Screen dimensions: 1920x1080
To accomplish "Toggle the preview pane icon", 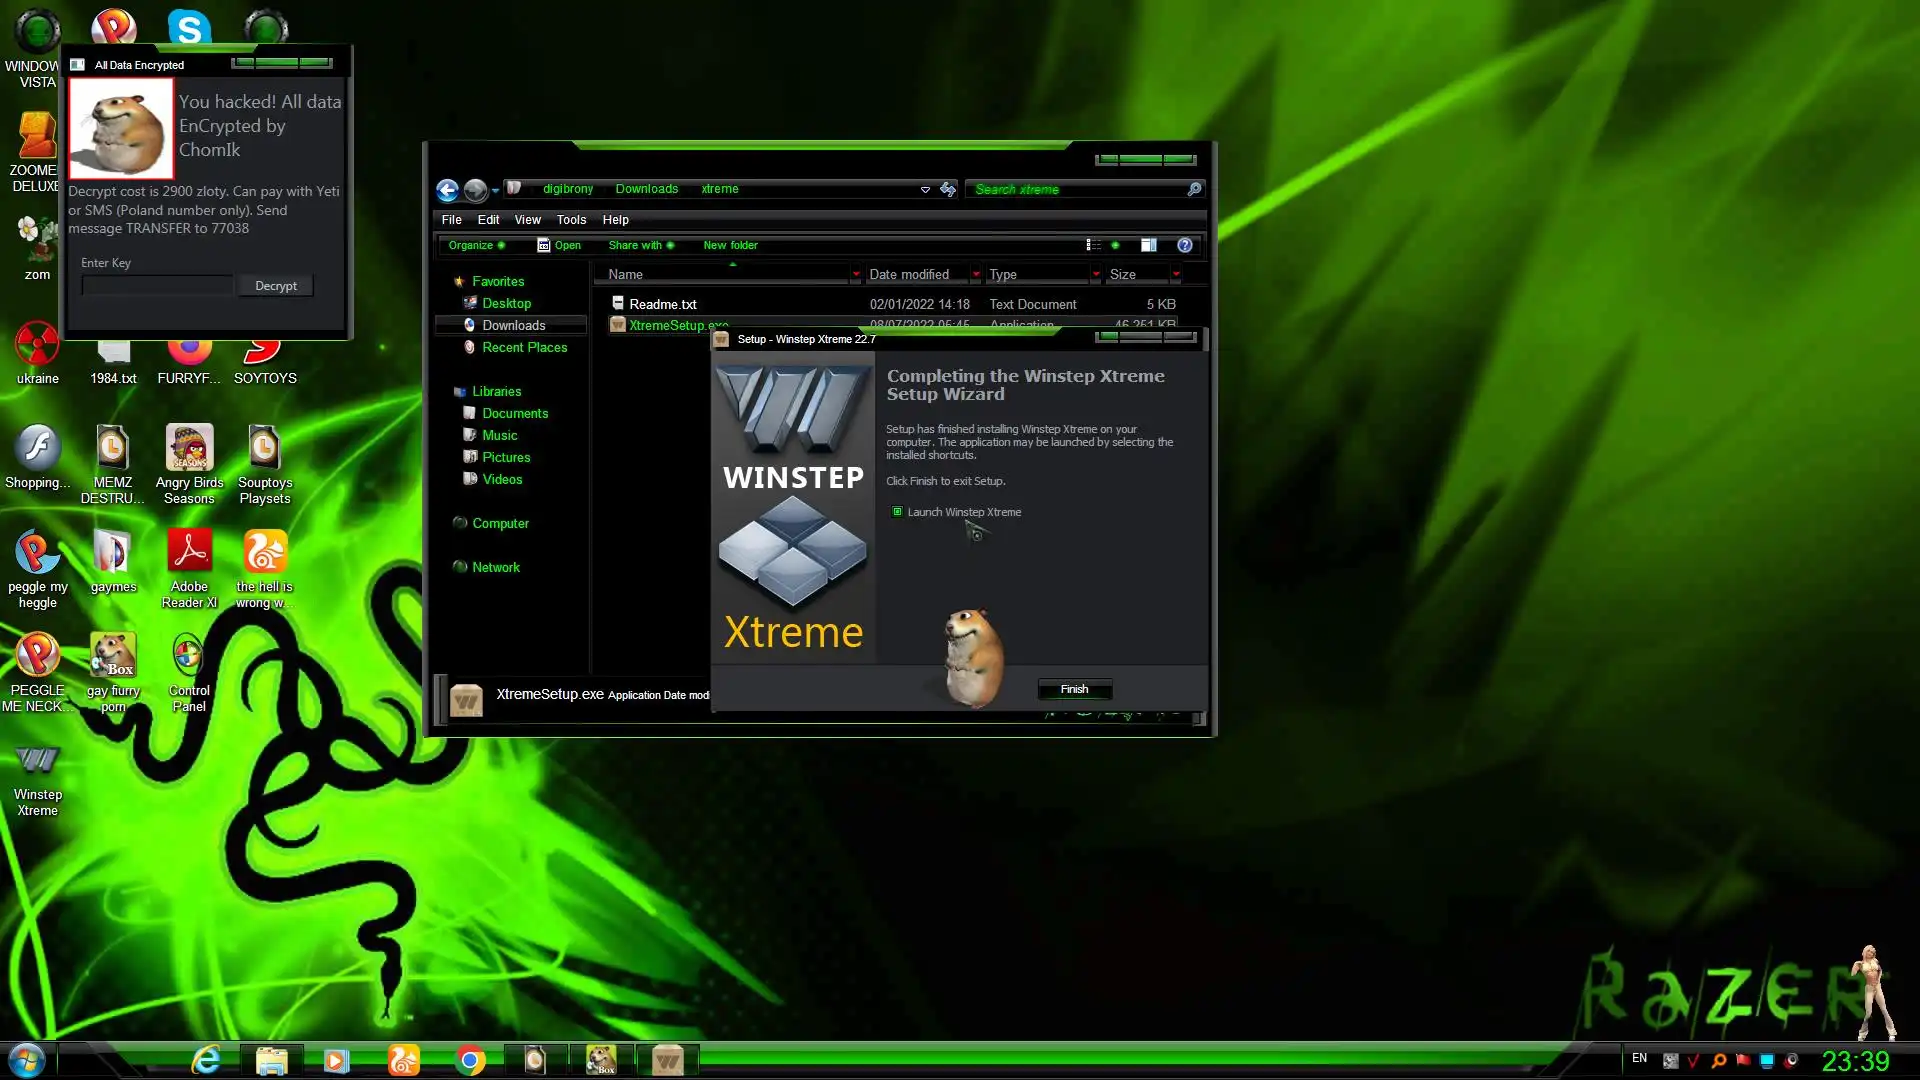I will pos(1149,245).
